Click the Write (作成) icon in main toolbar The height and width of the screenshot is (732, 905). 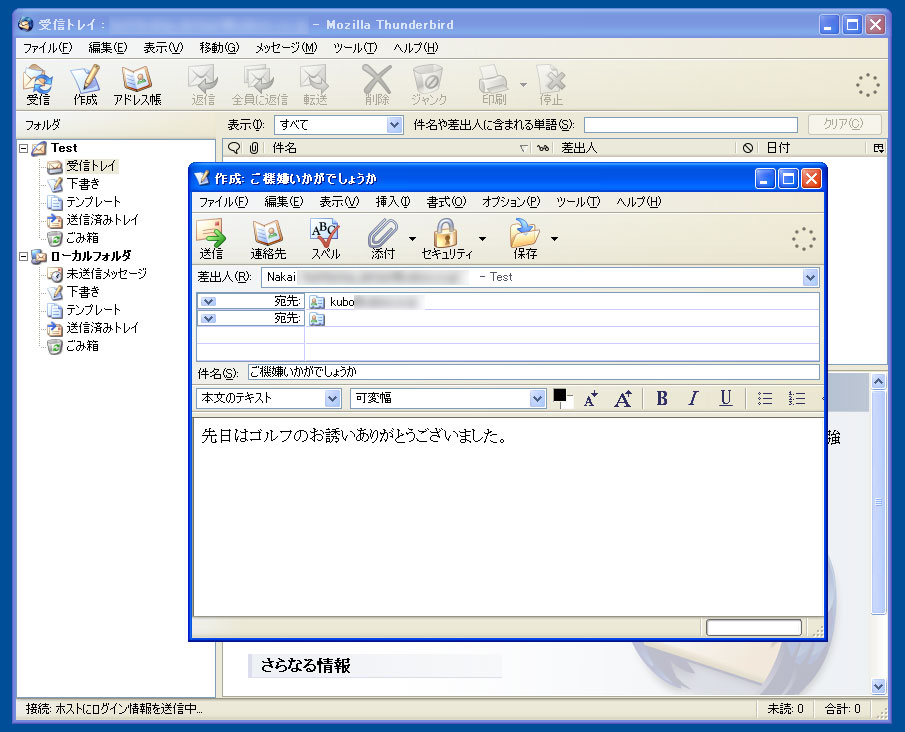[85, 85]
